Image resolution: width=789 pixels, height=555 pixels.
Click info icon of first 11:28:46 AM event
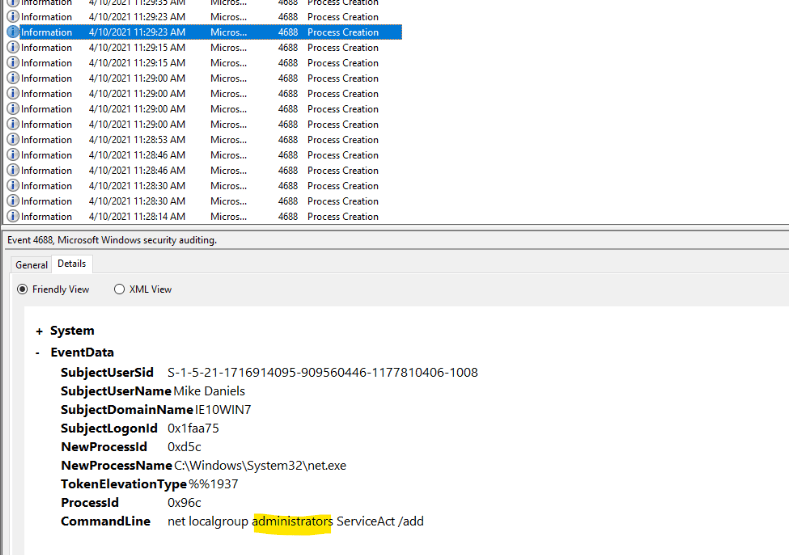13,155
